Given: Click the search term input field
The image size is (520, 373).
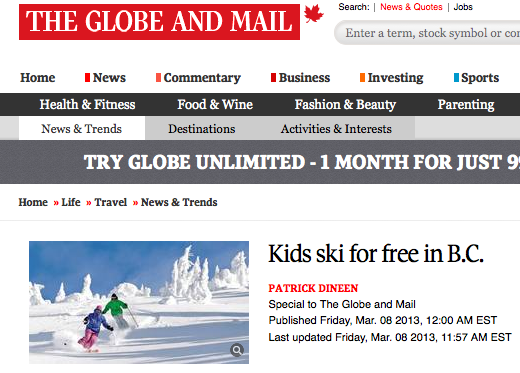Looking at the screenshot, I should click(427, 33).
